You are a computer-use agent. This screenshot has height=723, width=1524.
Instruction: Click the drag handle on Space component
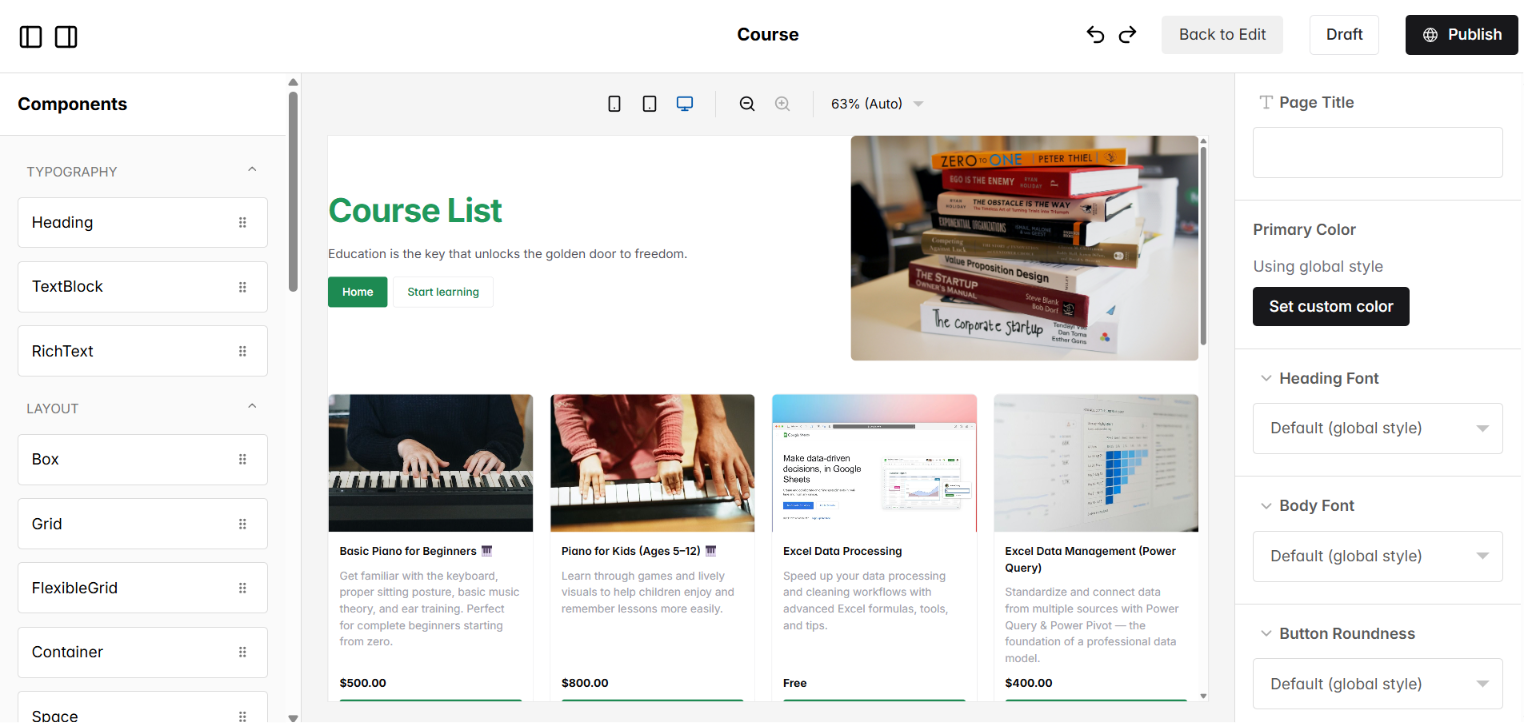[x=242, y=715]
